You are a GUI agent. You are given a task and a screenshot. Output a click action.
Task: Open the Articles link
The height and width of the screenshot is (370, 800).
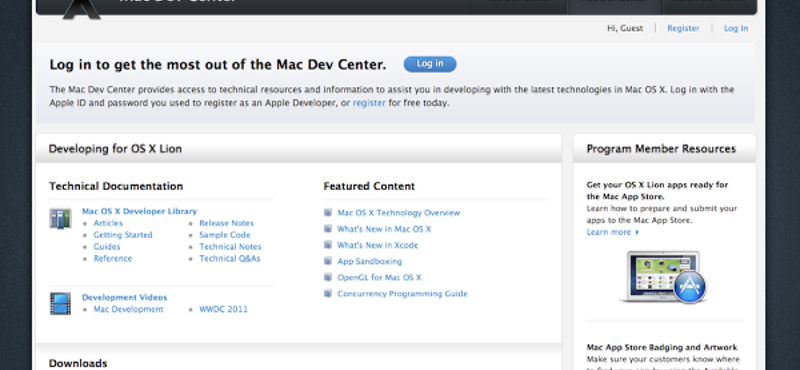(x=108, y=223)
